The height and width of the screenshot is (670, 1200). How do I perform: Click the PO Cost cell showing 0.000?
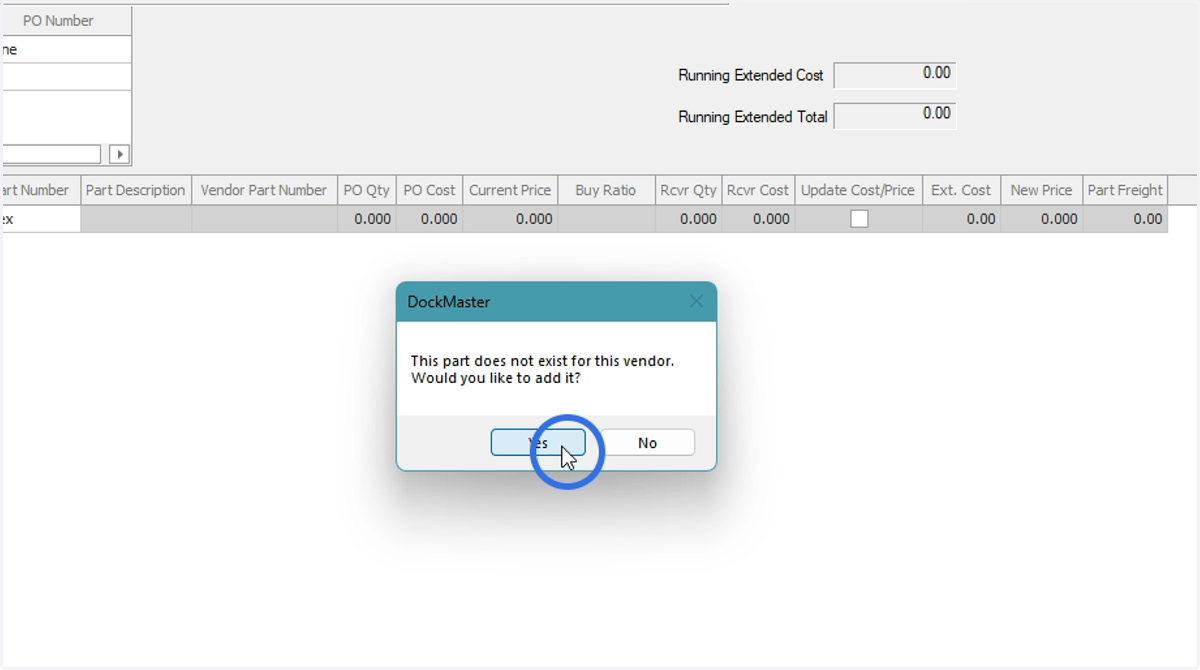(x=429, y=219)
